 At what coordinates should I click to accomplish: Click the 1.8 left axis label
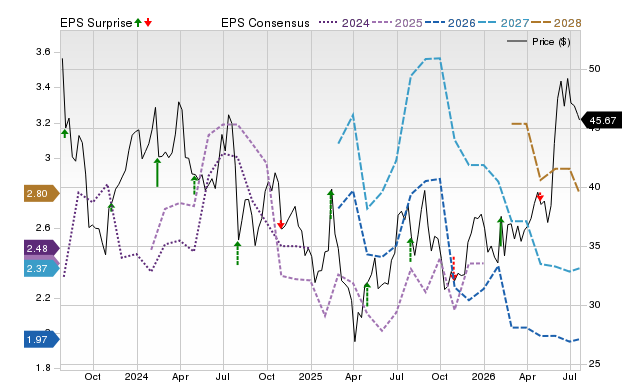(43, 368)
